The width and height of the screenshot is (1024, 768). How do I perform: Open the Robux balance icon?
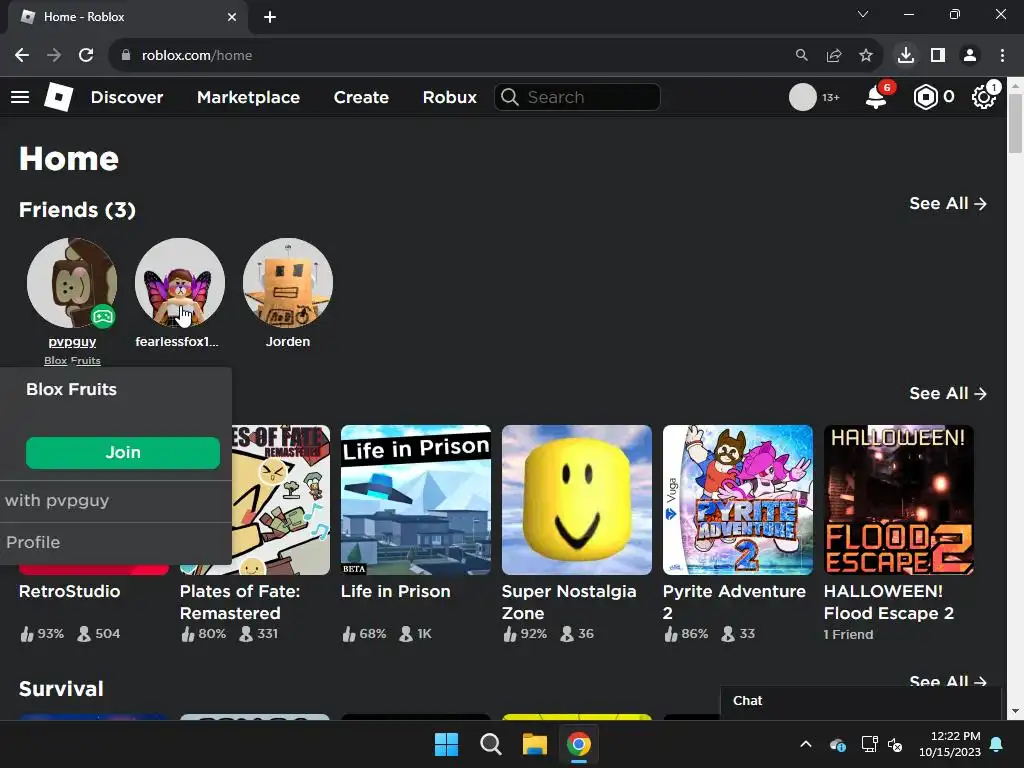tap(925, 97)
